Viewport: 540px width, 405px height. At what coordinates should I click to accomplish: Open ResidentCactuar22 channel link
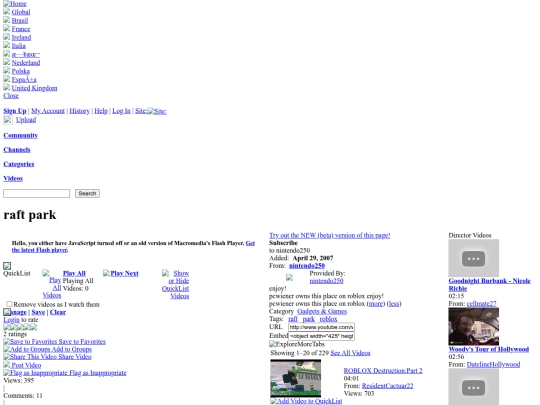[387, 386]
